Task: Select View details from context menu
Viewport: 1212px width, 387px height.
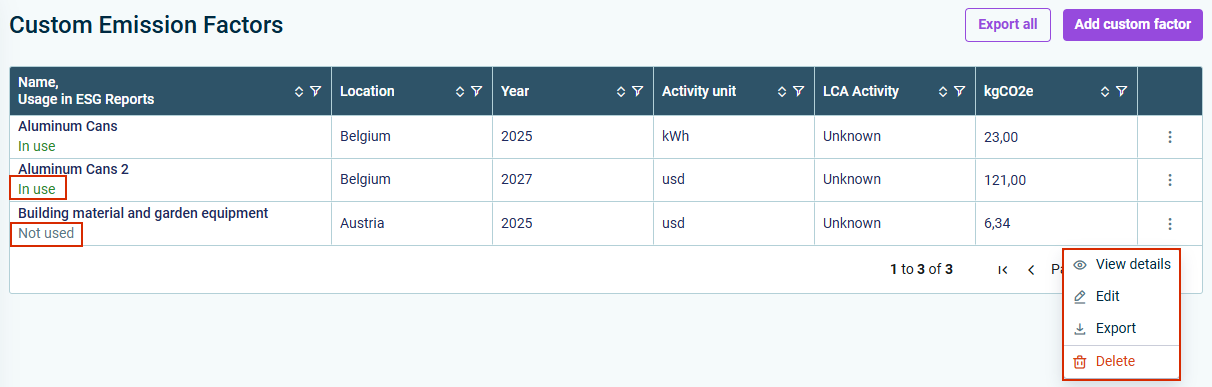Action: pyautogui.click(x=1121, y=264)
